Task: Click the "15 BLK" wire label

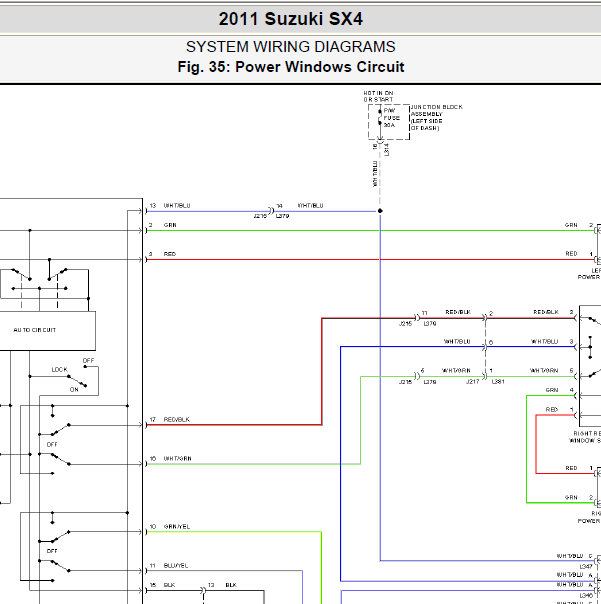Action: click(162, 585)
